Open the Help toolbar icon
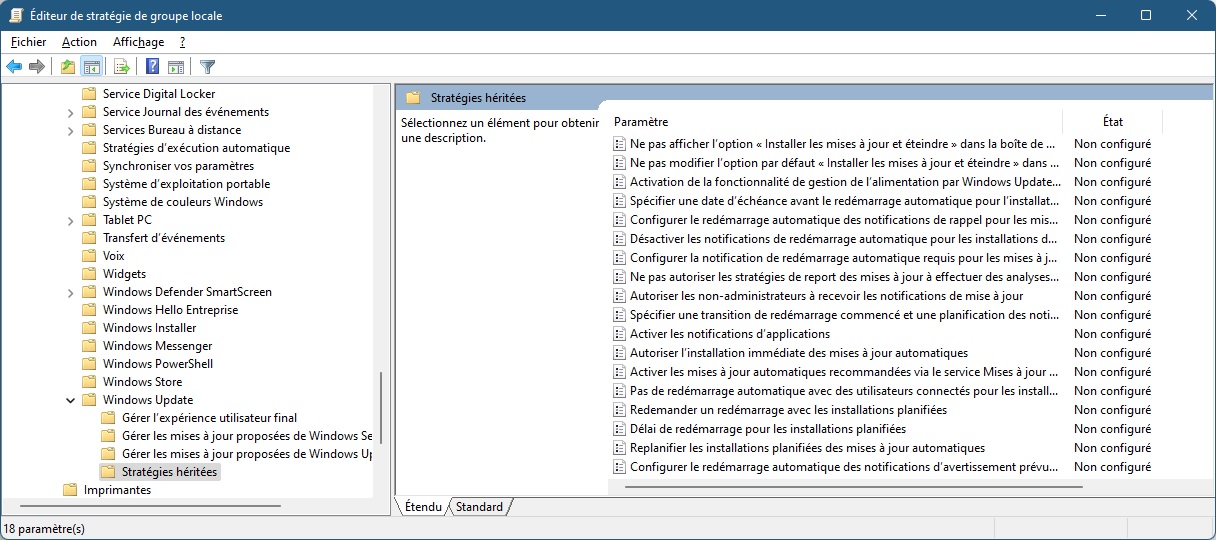This screenshot has height=540, width=1216. click(x=152, y=67)
